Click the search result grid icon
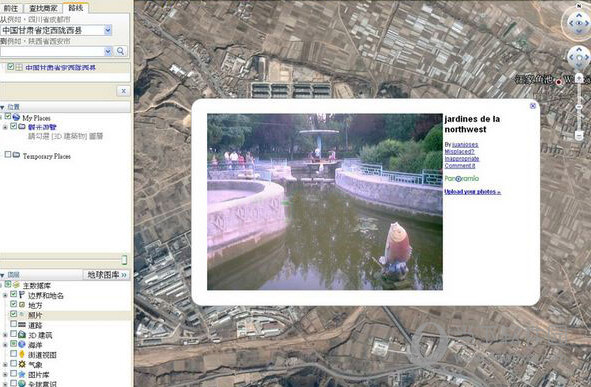This screenshot has height=387, width=591. click(x=19, y=67)
